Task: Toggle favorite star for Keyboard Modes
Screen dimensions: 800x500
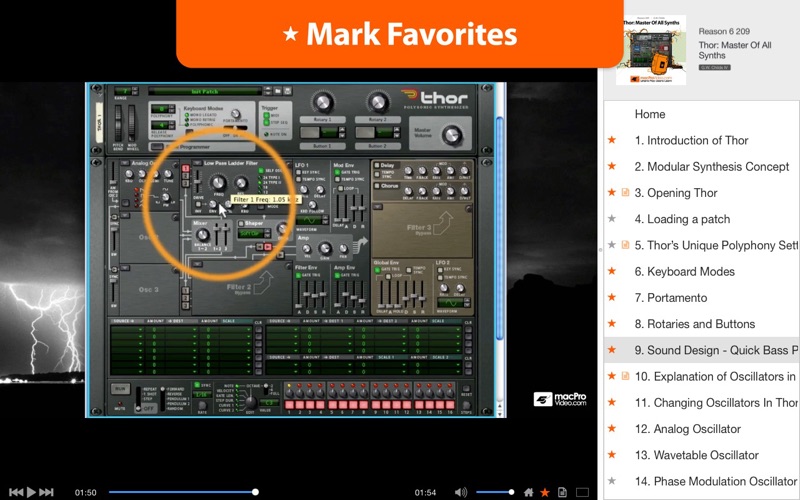Action: [x=612, y=271]
